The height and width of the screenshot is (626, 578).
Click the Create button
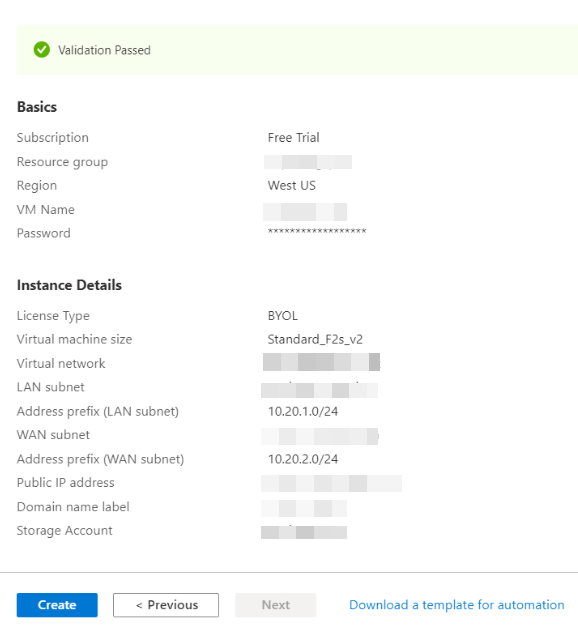point(57,605)
